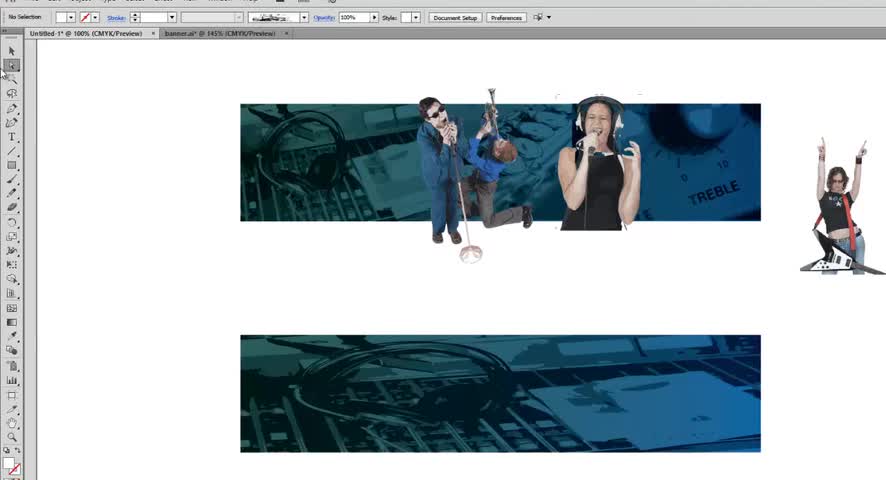Click the Preferences button
The image size is (886, 480).
click(x=506, y=18)
